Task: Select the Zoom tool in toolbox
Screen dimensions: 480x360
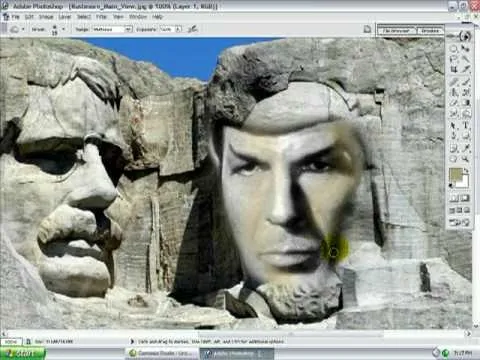Action: pyautogui.click(x=466, y=159)
